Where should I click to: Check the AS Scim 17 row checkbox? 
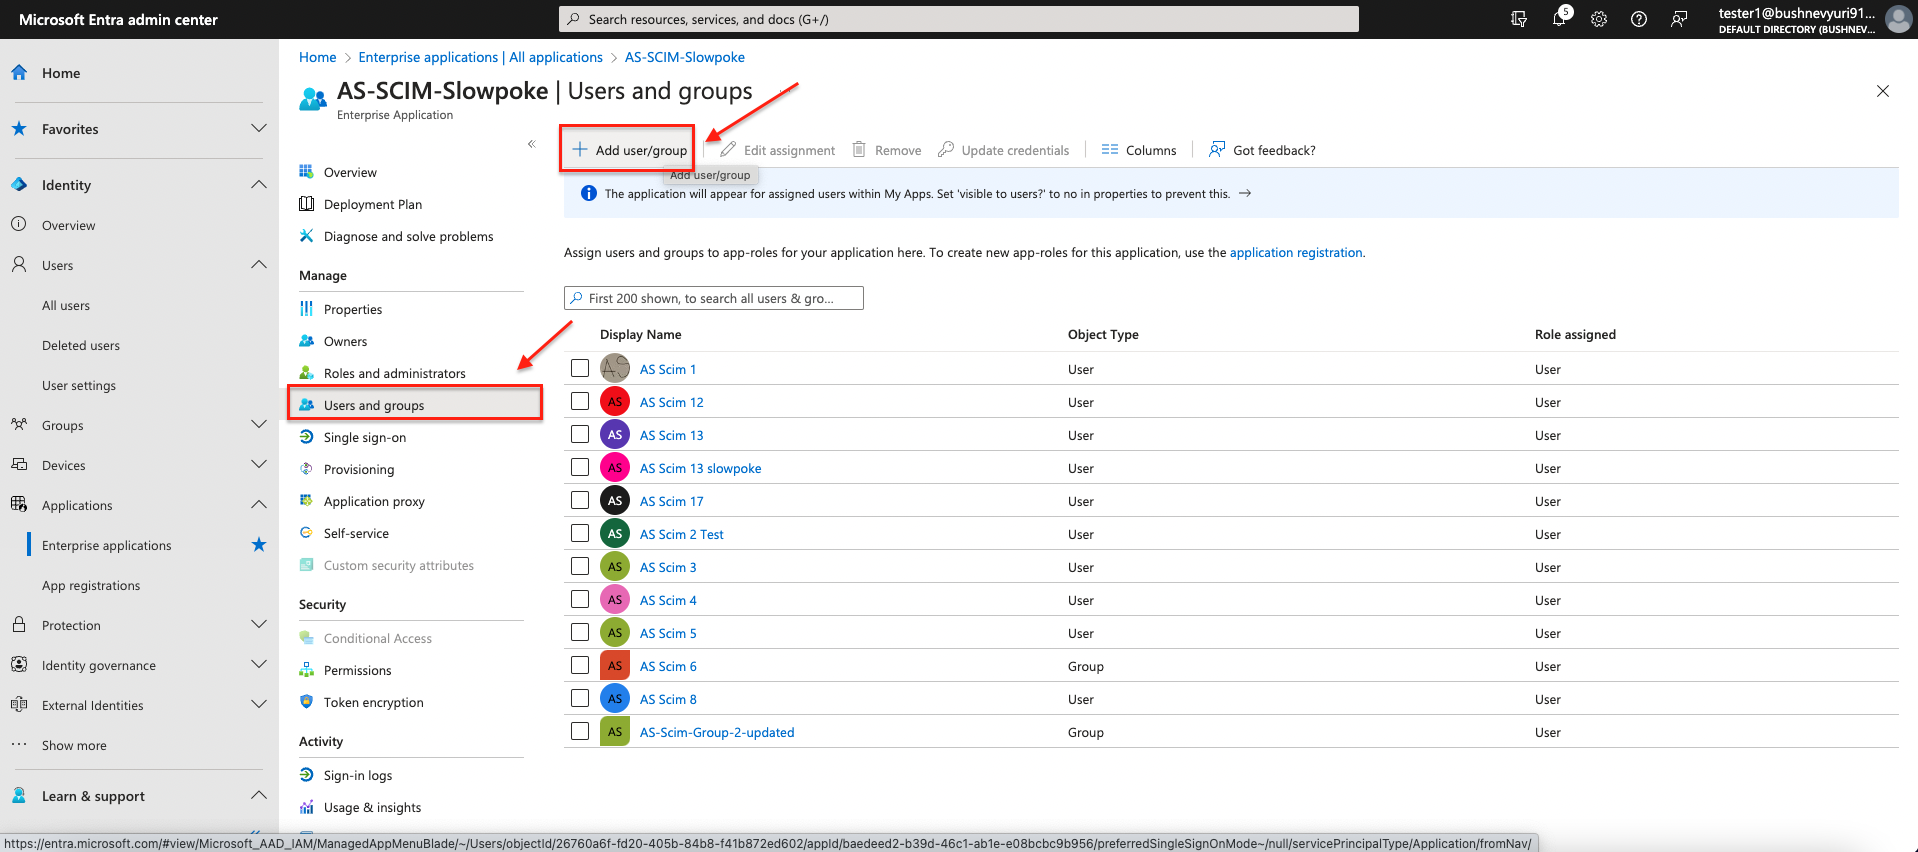pos(580,500)
